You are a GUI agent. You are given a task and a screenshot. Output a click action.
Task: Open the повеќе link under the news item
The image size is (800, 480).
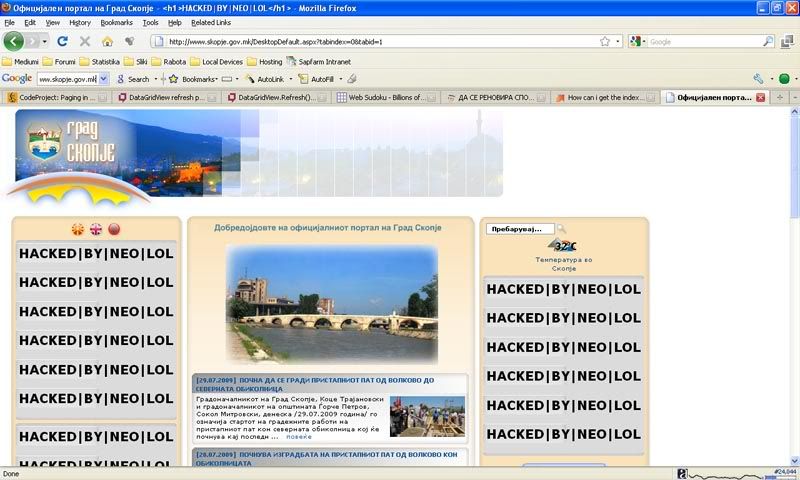click(x=298, y=437)
